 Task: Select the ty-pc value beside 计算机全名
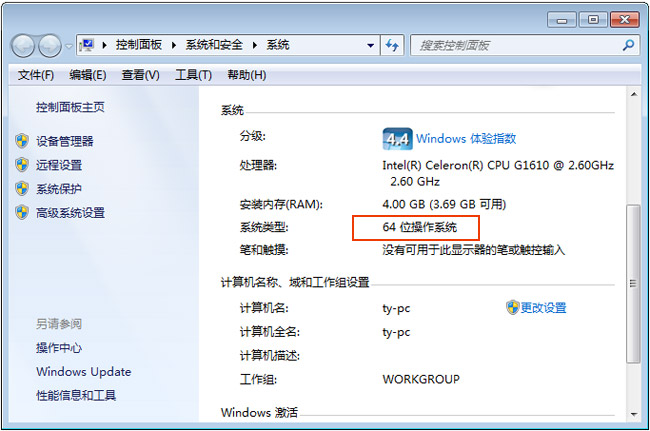click(x=396, y=332)
